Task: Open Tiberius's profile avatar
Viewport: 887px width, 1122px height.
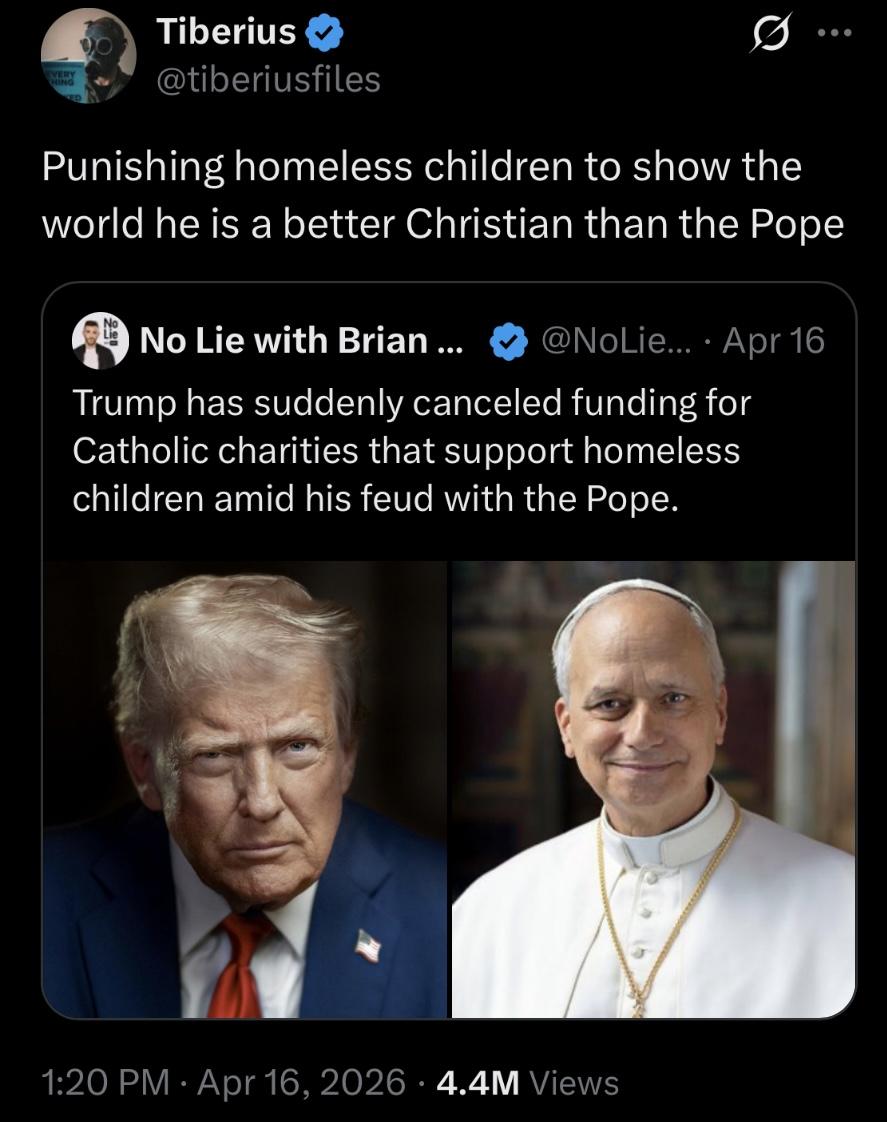Action: (x=89, y=57)
